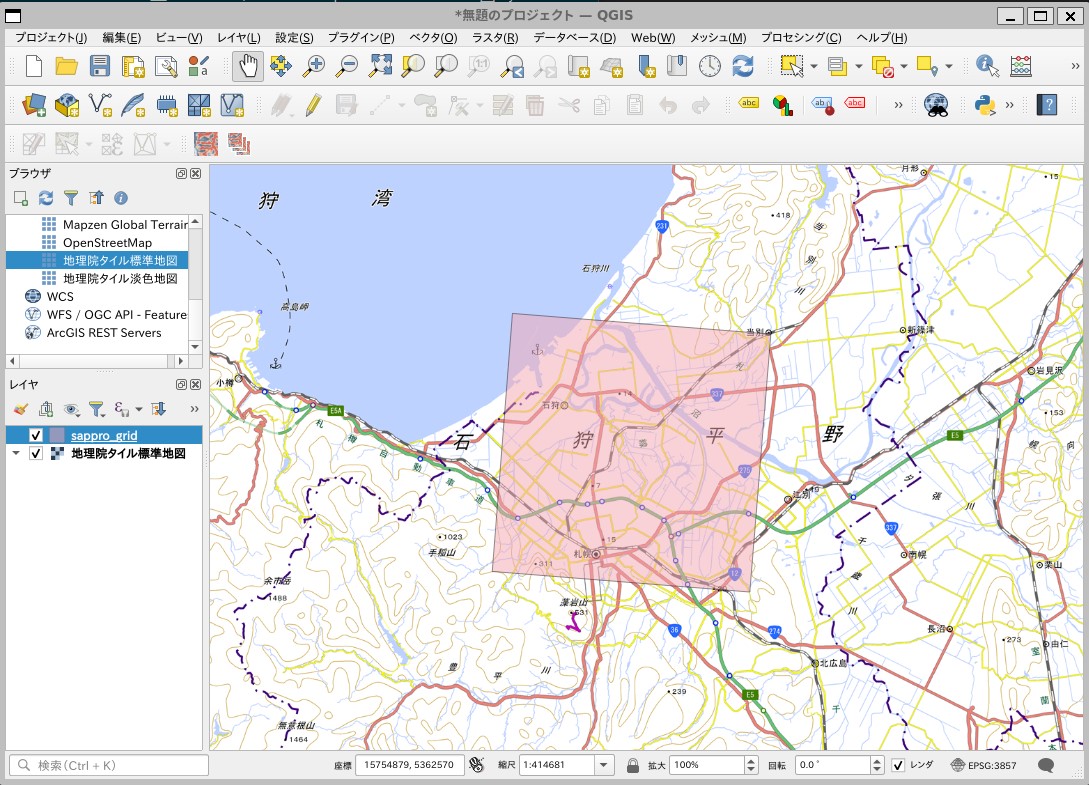This screenshot has width=1089, height=785.
Task: Increase the 拡大 magnifier spinner value
Action: pos(751,761)
